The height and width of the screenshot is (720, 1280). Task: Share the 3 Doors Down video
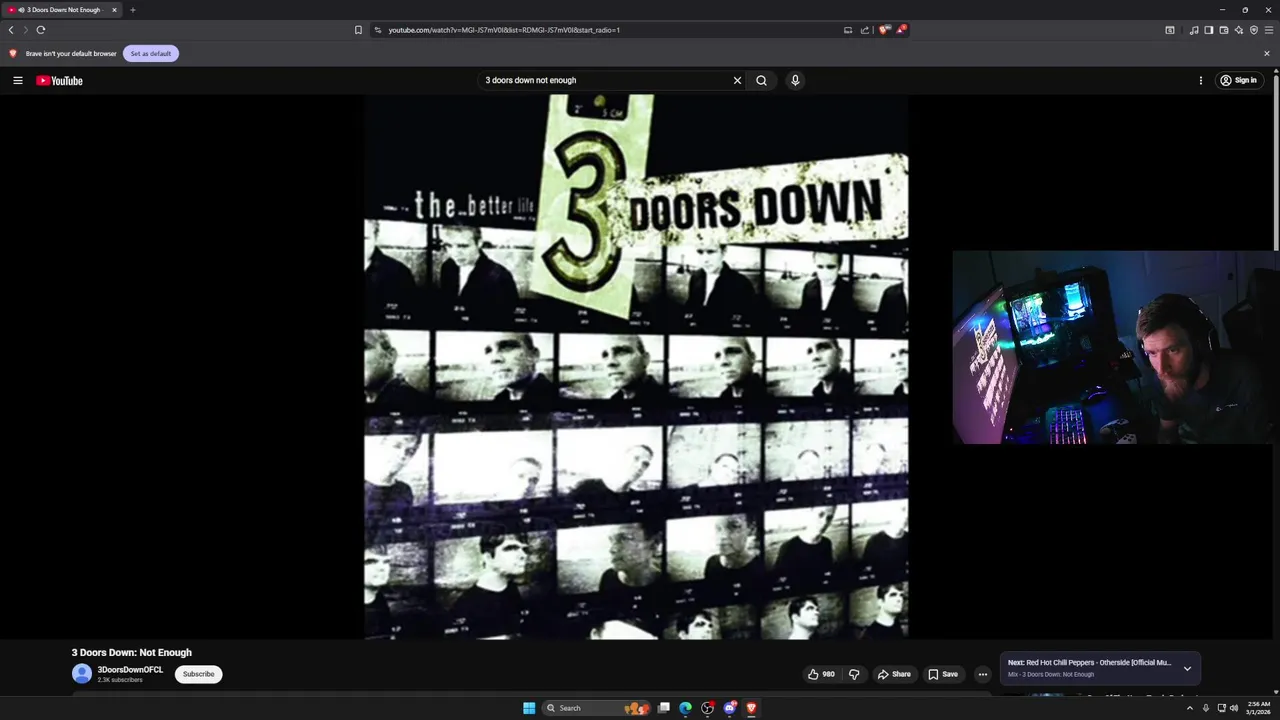(x=894, y=674)
